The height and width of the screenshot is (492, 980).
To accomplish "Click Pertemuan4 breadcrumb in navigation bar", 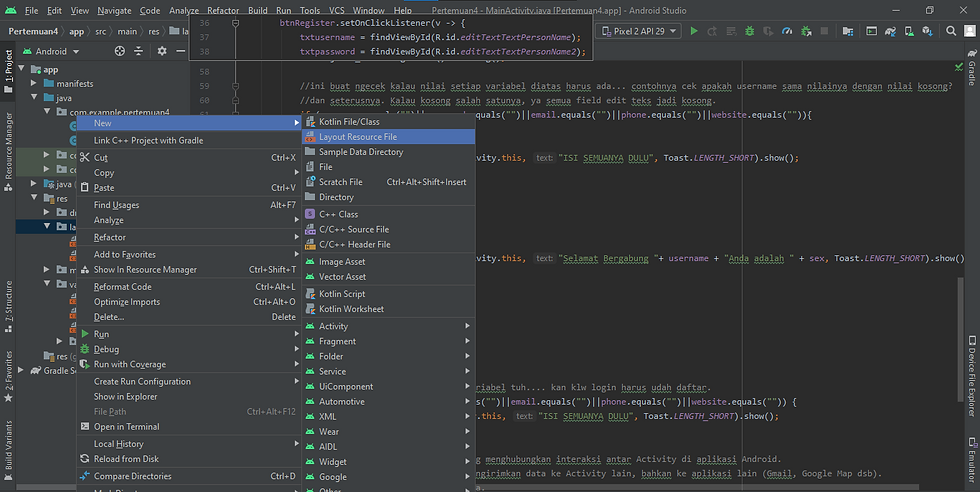I will pyautogui.click(x=33, y=31).
